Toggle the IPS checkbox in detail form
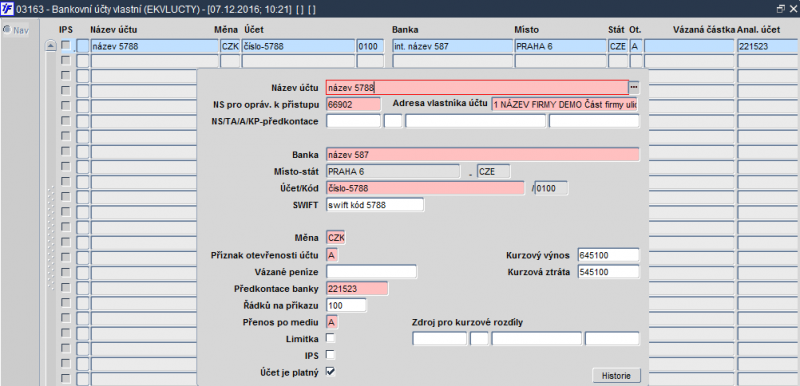800x386 pixels. [x=331, y=354]
